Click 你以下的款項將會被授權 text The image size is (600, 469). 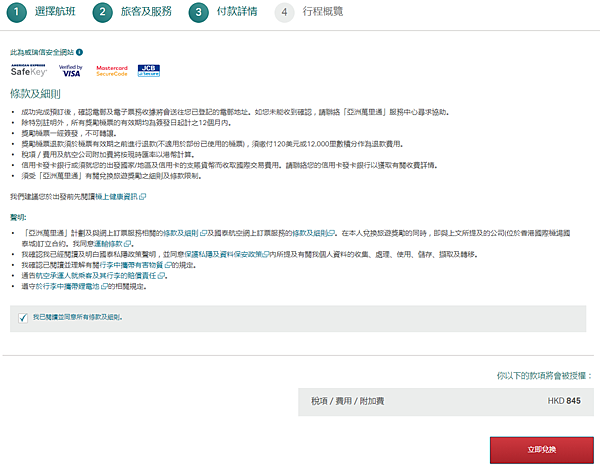545,376
